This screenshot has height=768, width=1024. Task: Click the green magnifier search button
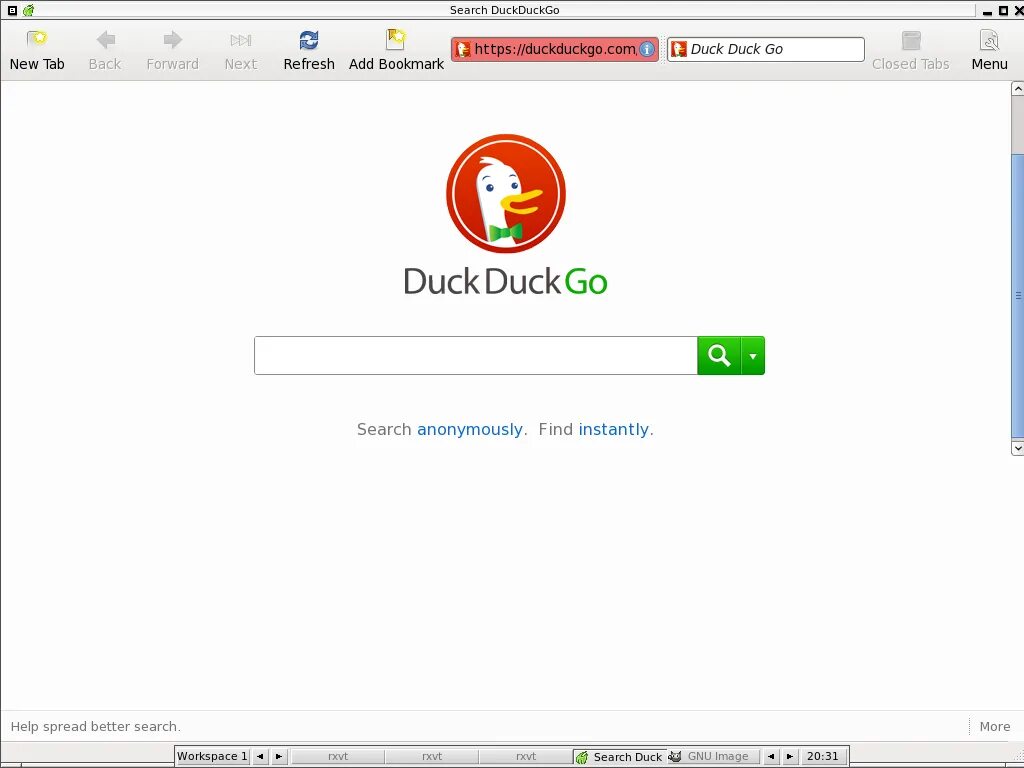point(719,355)
